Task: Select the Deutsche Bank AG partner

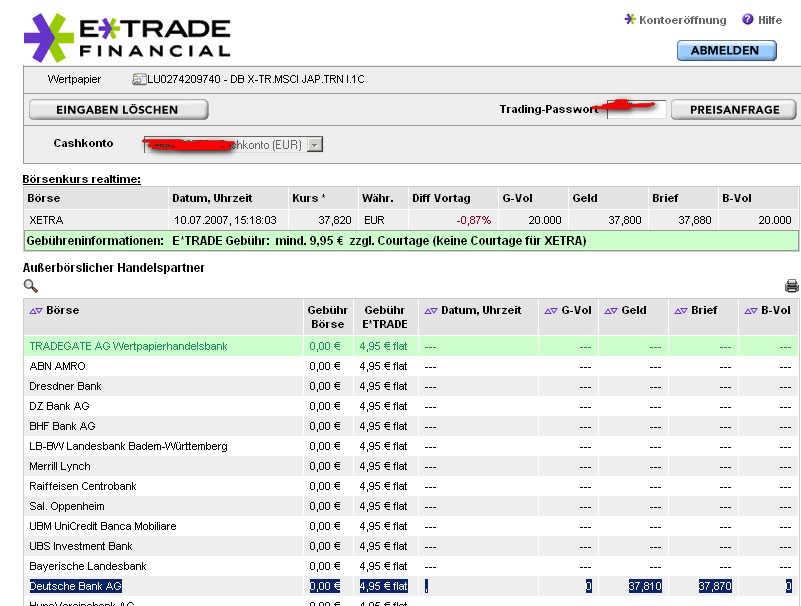Action: [x=76, y=586]
